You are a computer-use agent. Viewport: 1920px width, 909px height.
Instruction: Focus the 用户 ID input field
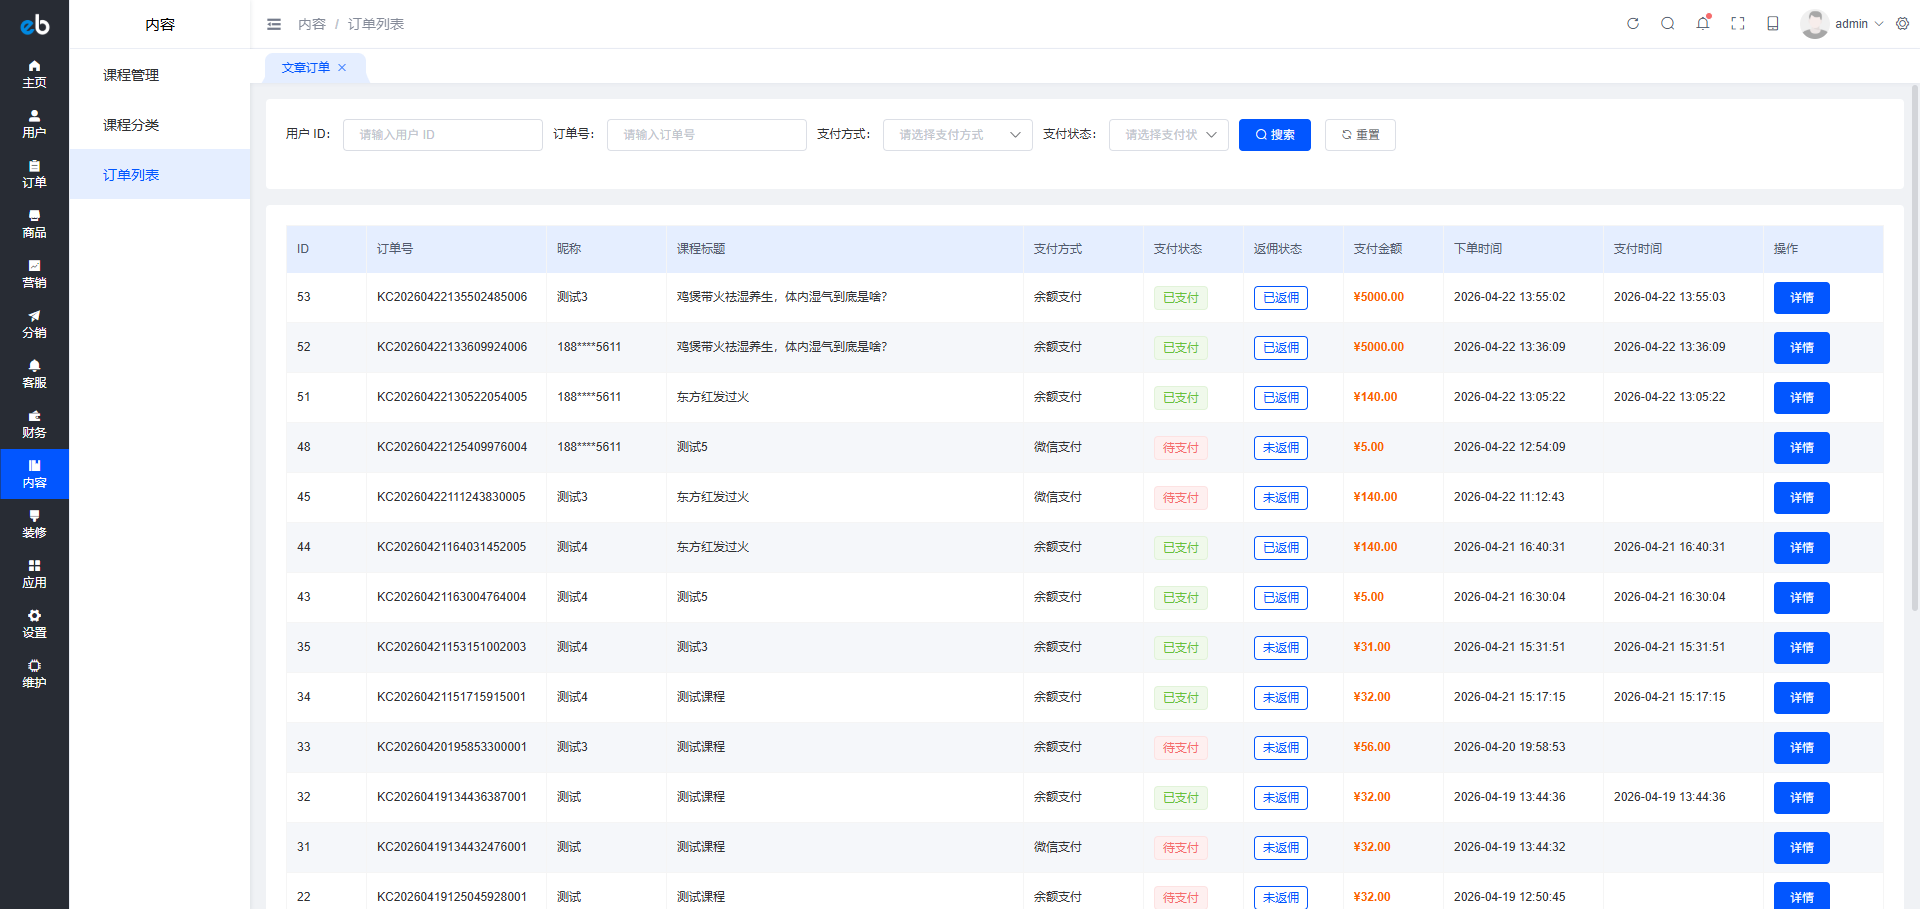coord(442,135)
